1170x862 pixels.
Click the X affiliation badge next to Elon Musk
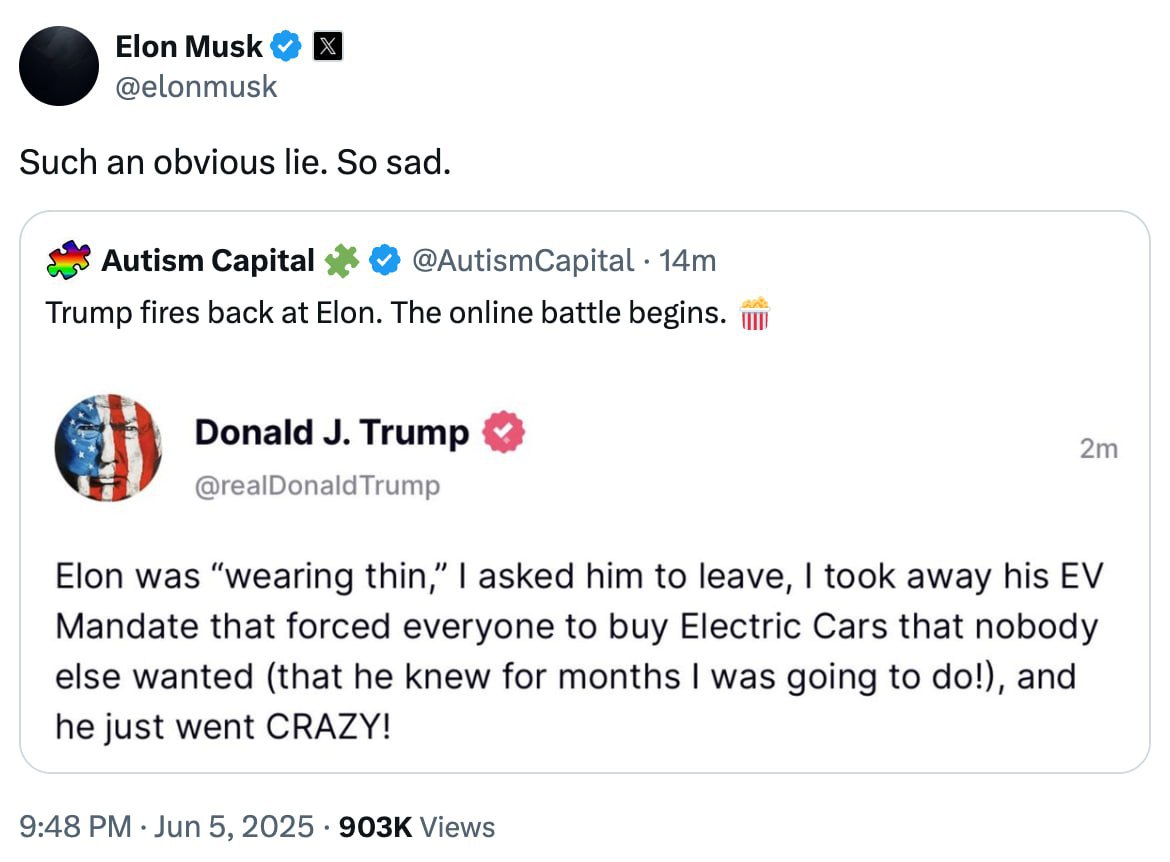click(x=328, y=46)
